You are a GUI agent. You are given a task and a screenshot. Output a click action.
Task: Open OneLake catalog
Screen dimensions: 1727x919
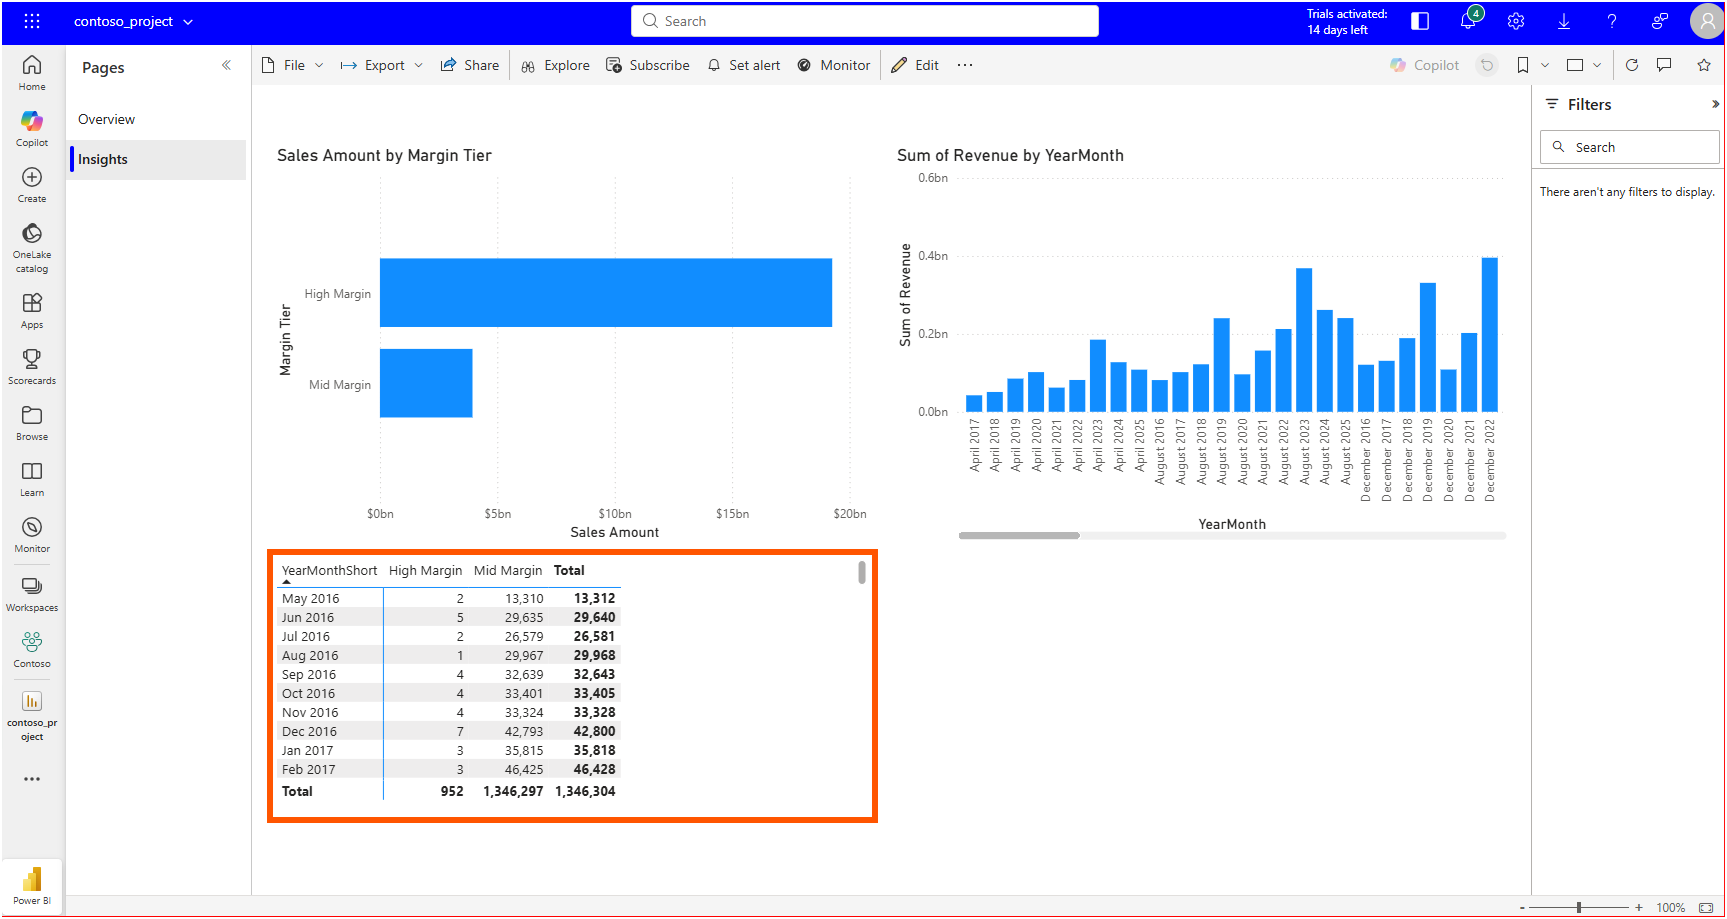click(32, 247)
